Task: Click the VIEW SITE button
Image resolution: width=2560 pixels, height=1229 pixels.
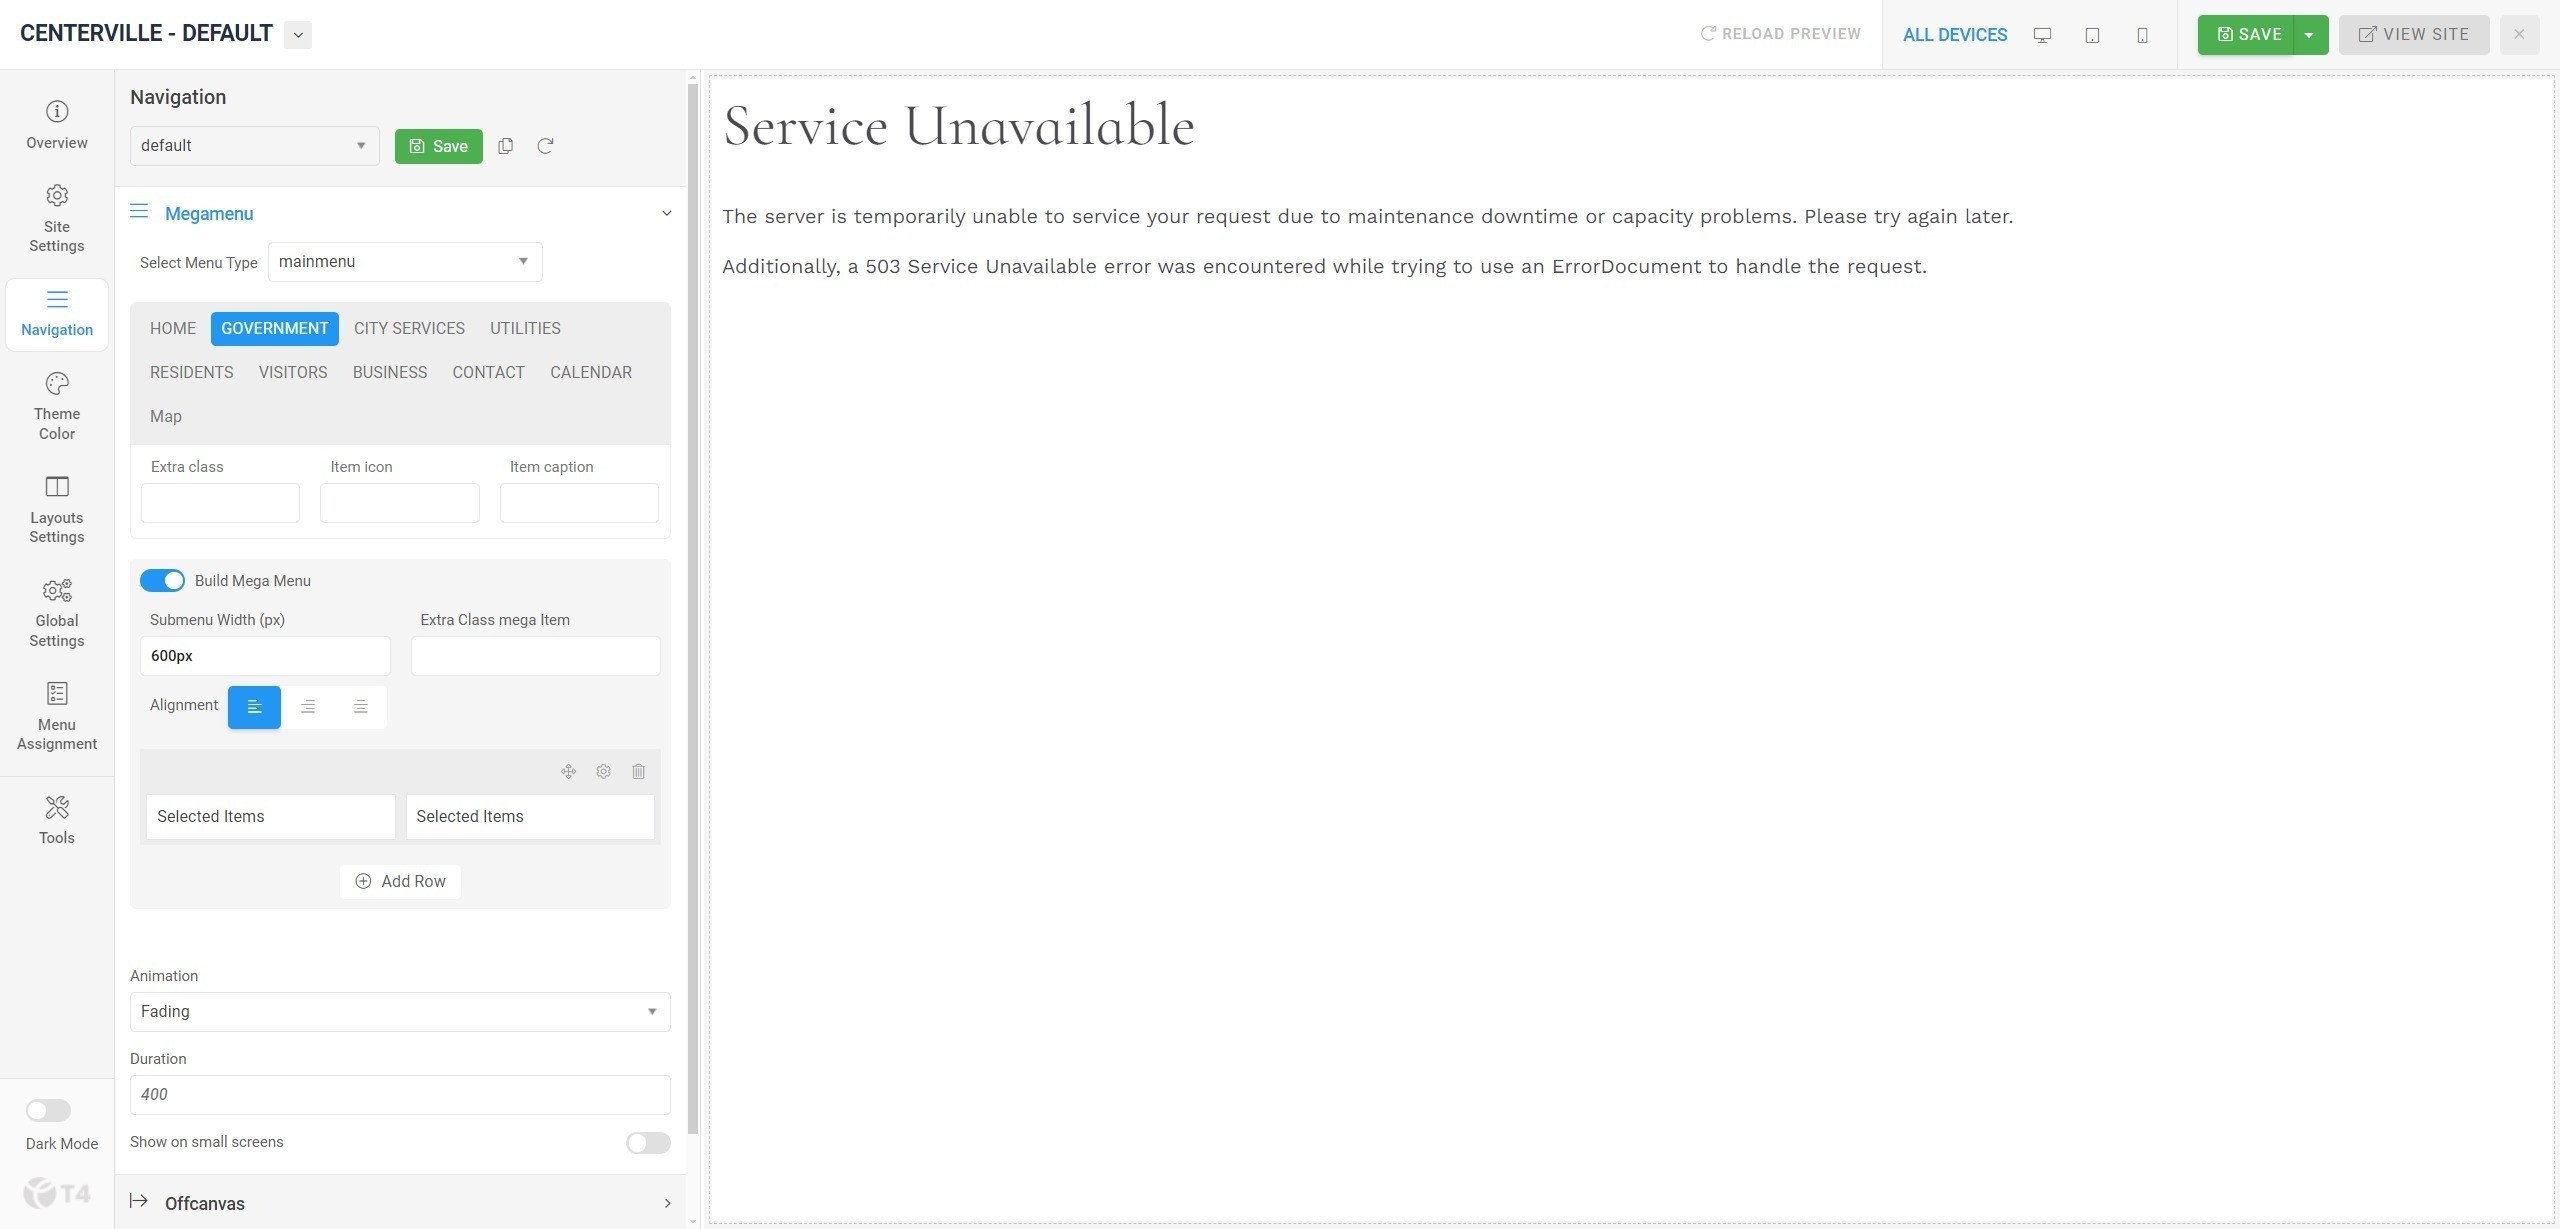Action: (2413, 35)
